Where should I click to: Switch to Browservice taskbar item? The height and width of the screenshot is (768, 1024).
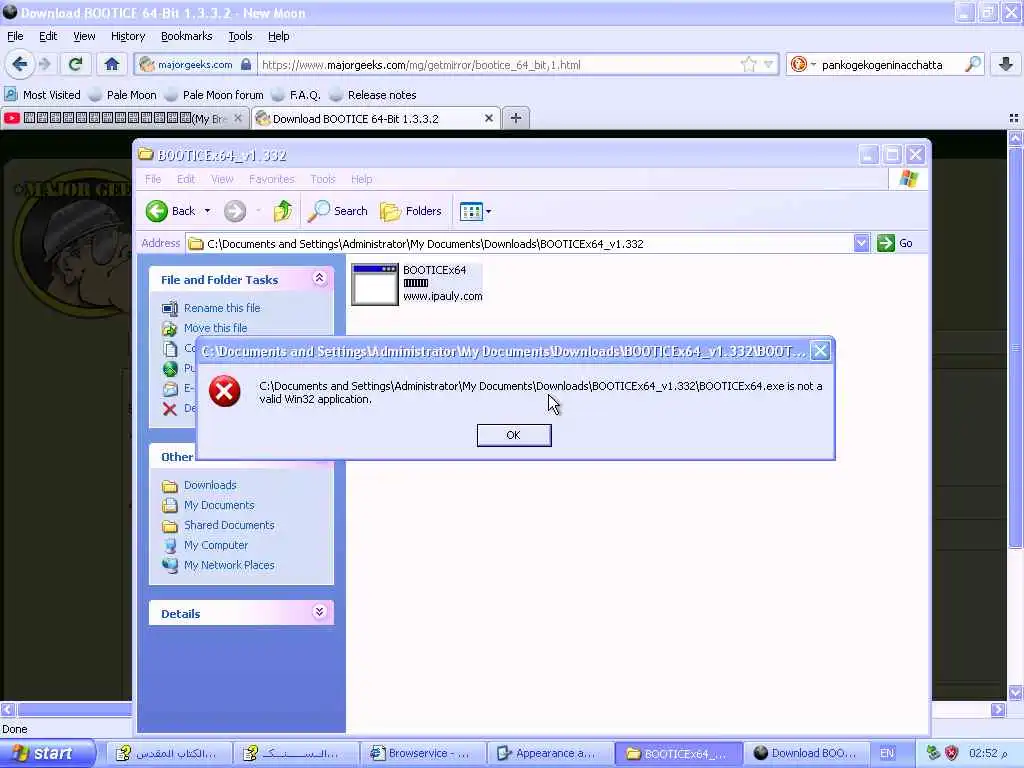[x=424, y=753]
